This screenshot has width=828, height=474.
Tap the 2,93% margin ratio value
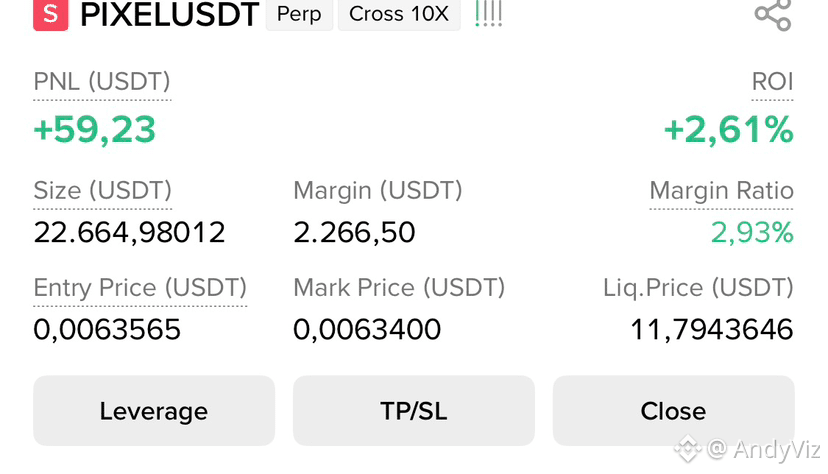coord(752,232)
